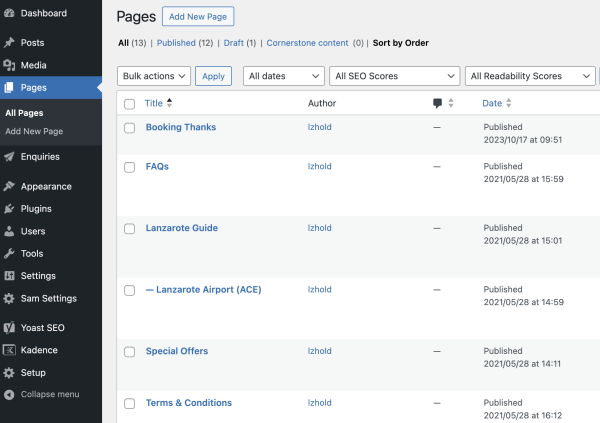This screenshot has width=600, height=423.
Task: Open the Bulk actions dropdown
Action: point(154,76)
